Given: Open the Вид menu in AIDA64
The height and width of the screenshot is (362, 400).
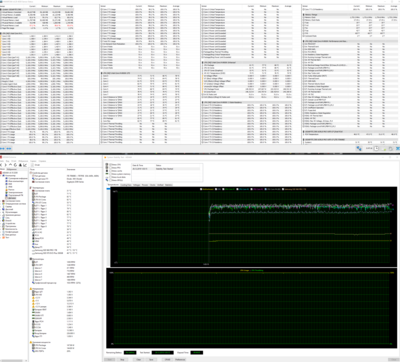Looking at the screenshot, I should coord(7,161).
